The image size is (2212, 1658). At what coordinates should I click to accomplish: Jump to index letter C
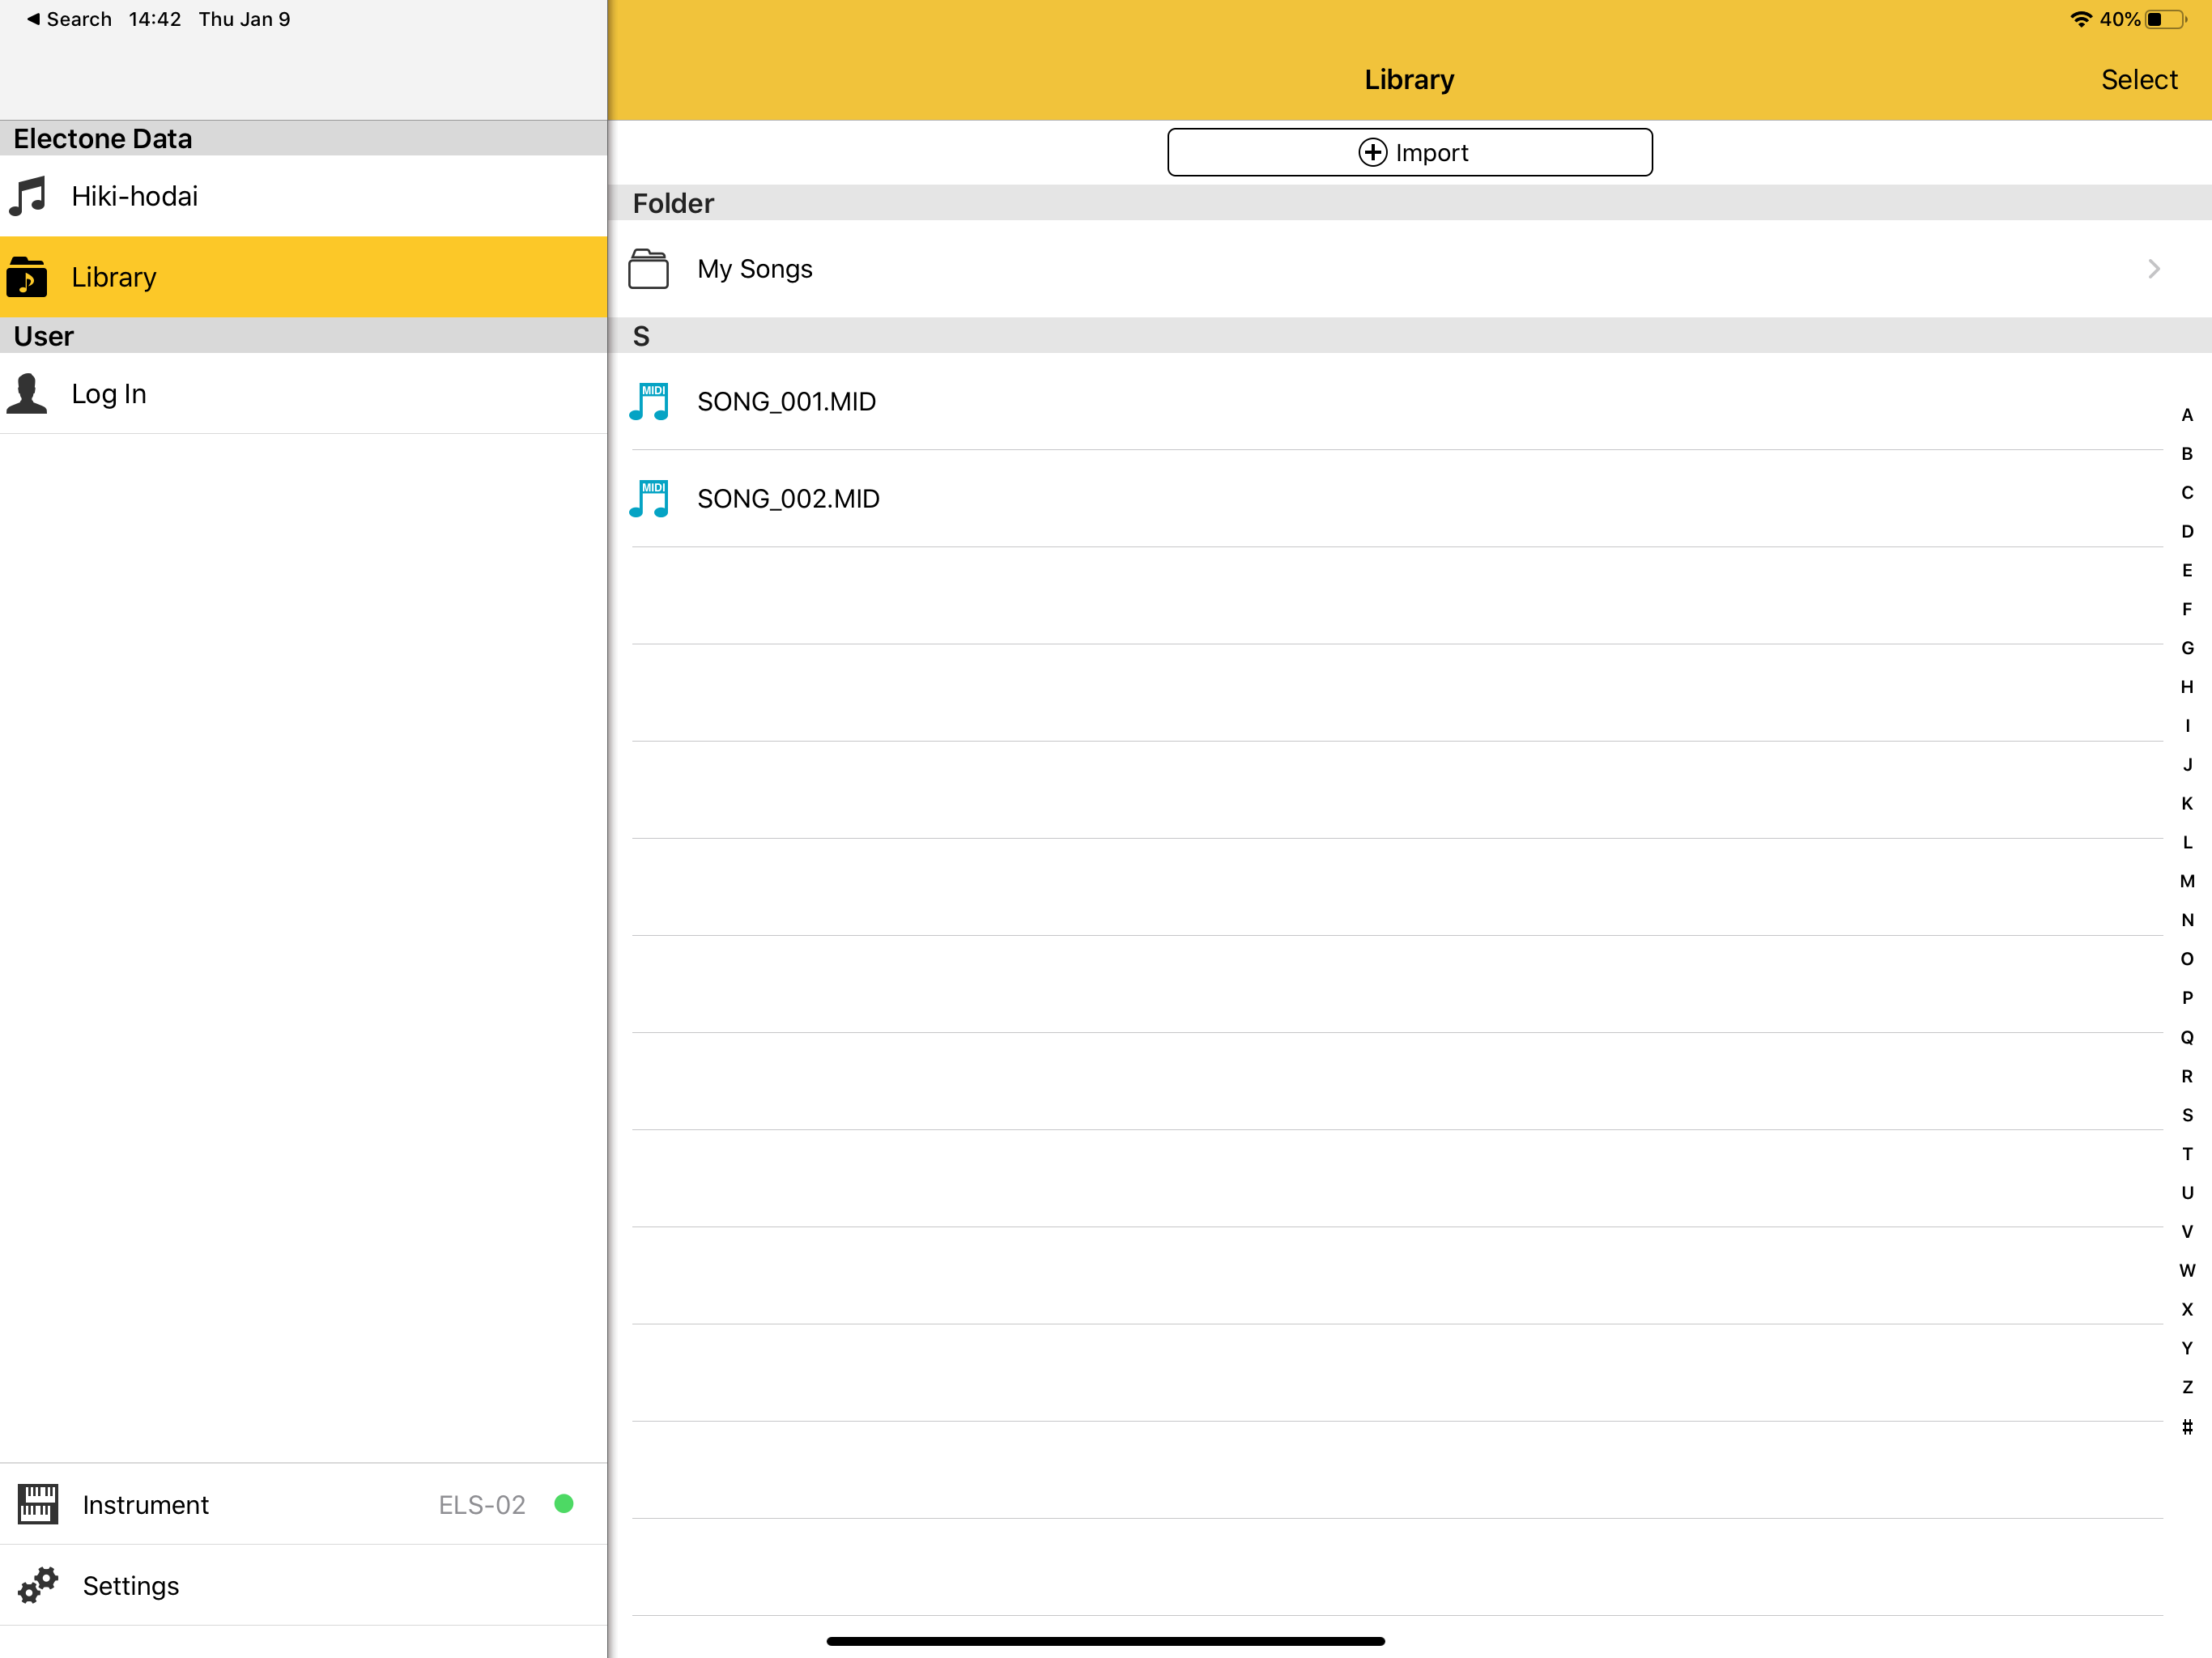[x=2187, y=492]
